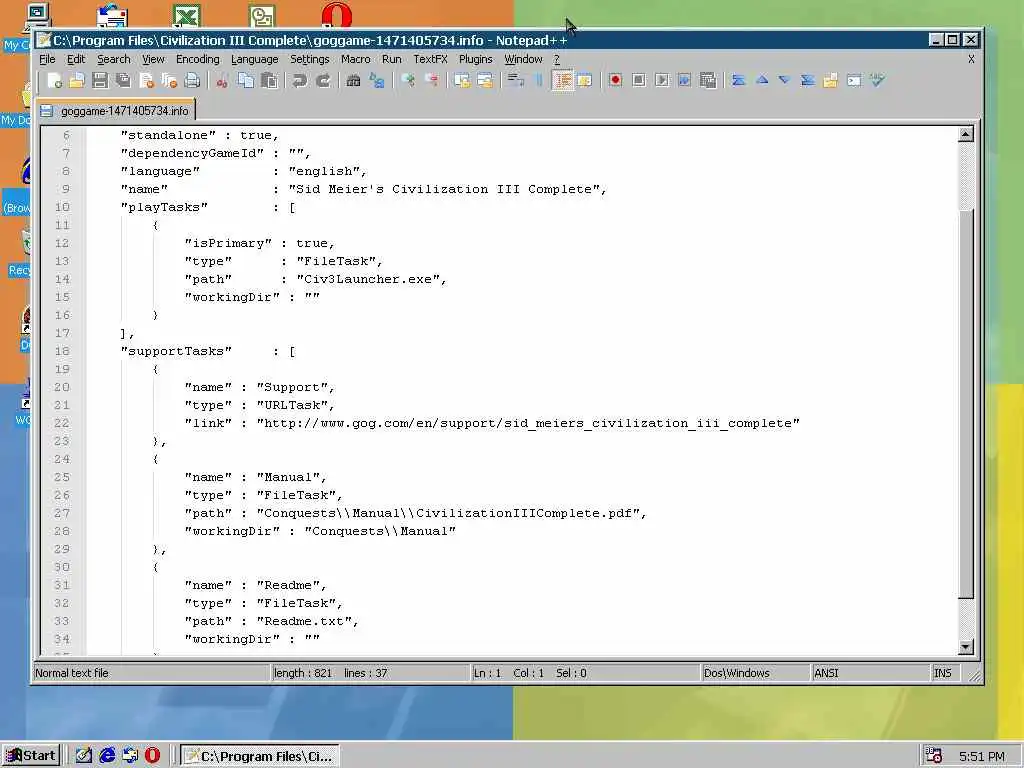Open the Search menu
The width and height of the screenshot is (1024, 768).
tap(114, 59)
